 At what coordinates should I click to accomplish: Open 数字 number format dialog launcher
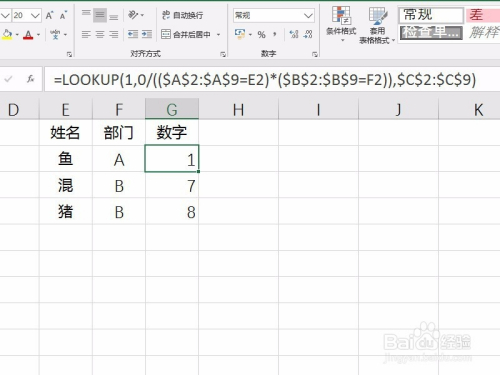pyautogui.click(x=315, y=54)
